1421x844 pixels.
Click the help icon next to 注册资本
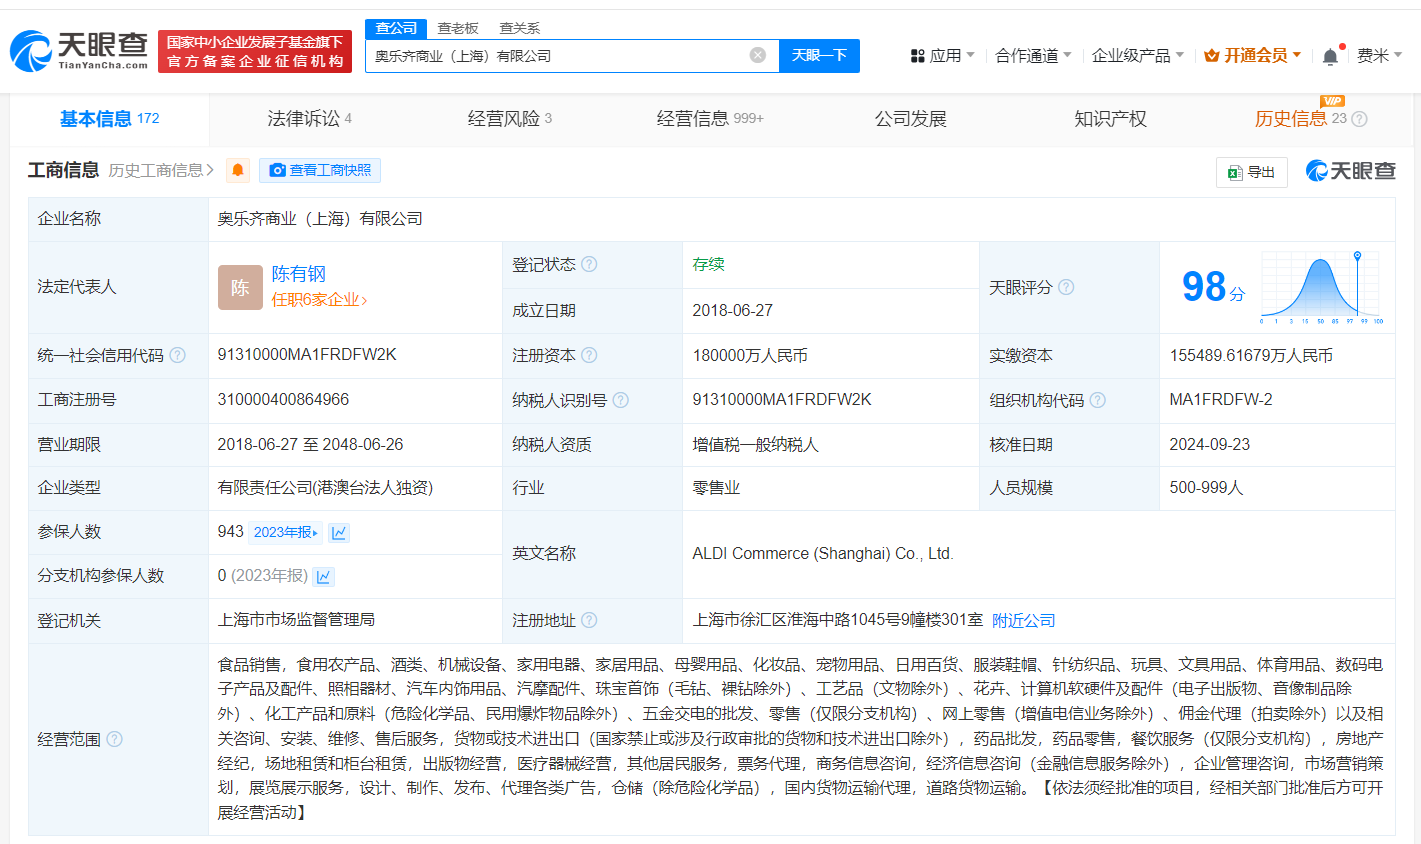pyautogui.click(x=589, y=355)
